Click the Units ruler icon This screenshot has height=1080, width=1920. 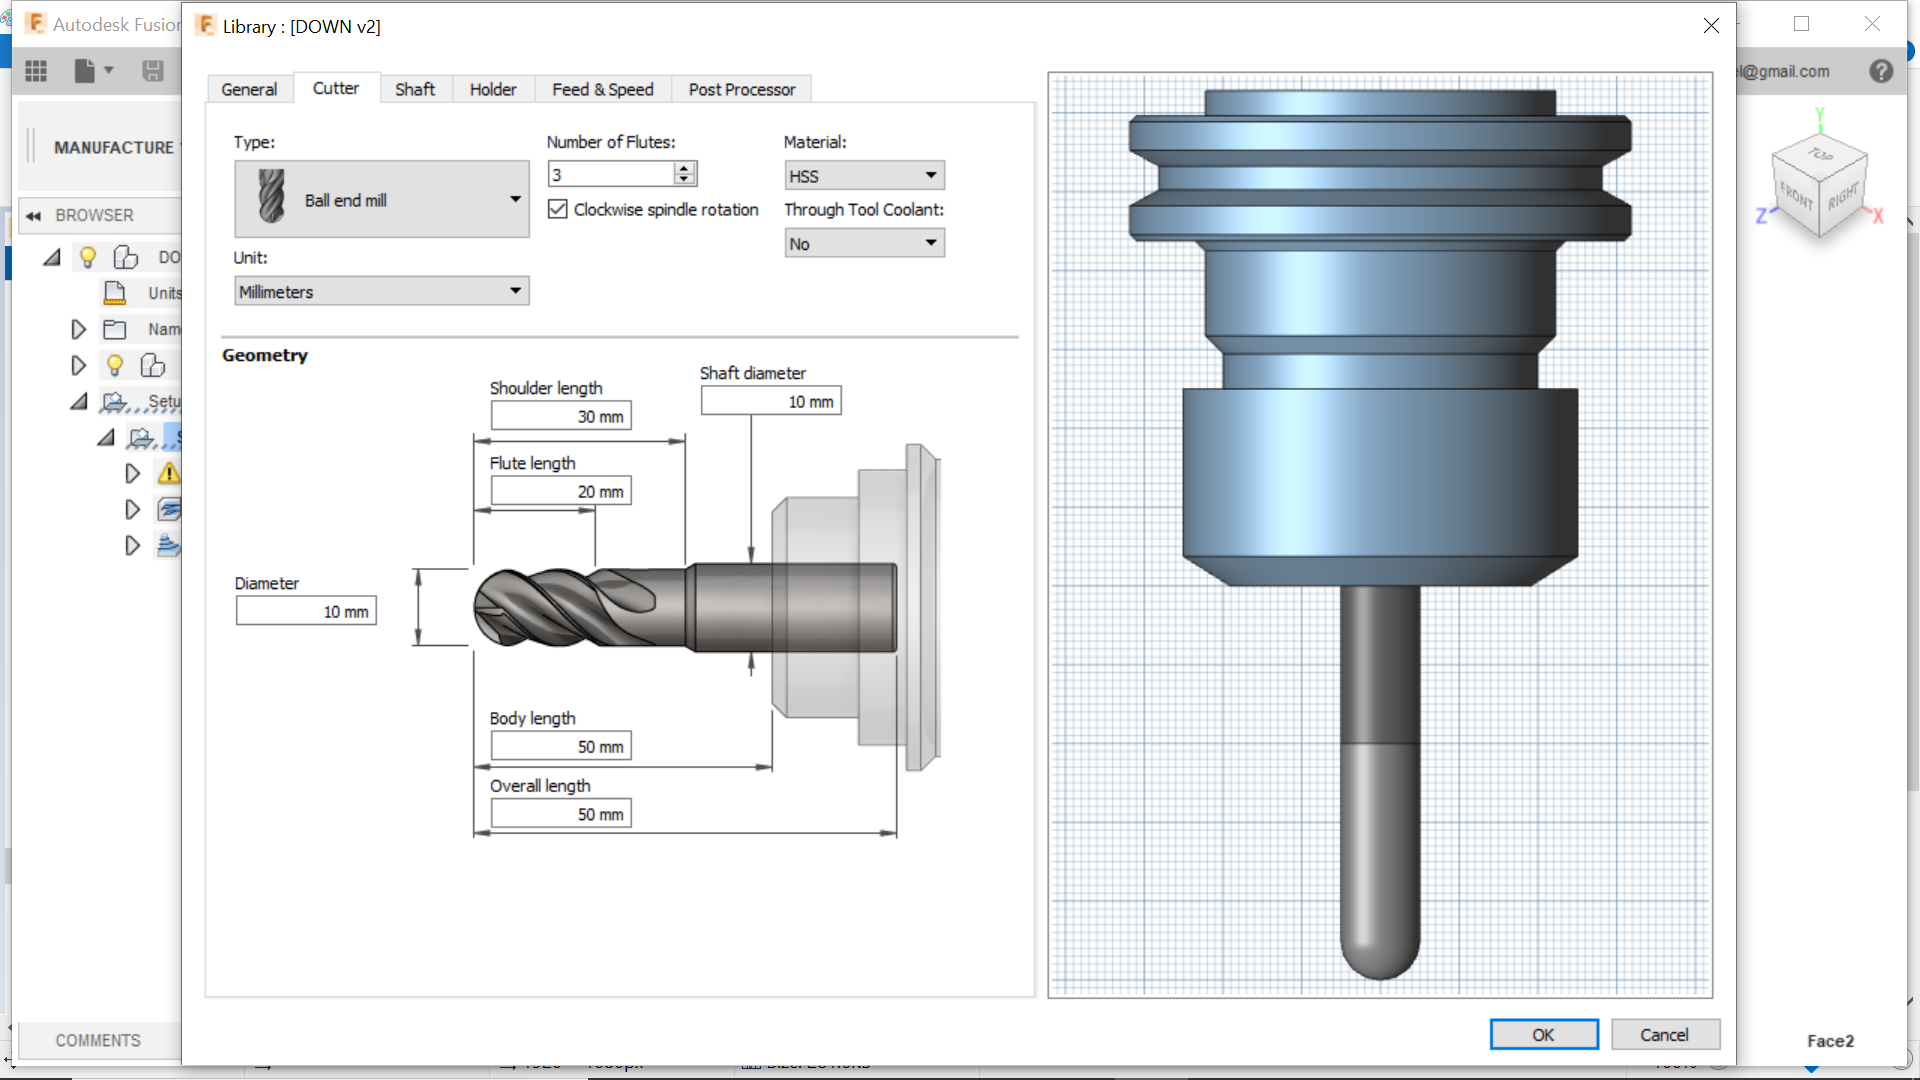click(x=115, y=293)
